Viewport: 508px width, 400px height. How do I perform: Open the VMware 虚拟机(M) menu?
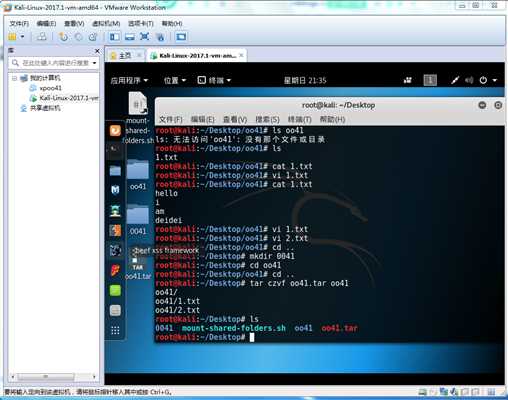pos(106,24)
